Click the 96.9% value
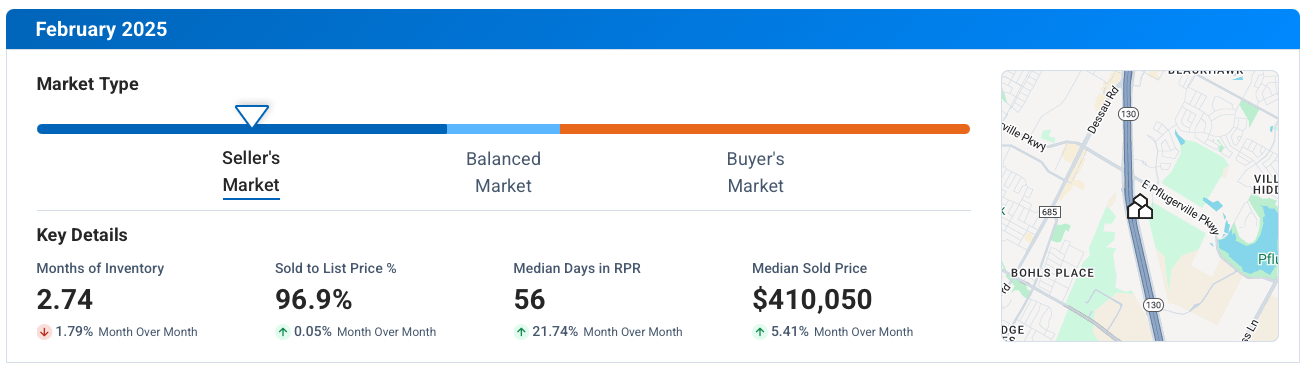The width and height of the screenshot is (1314, 371). (x=315, y=300)
